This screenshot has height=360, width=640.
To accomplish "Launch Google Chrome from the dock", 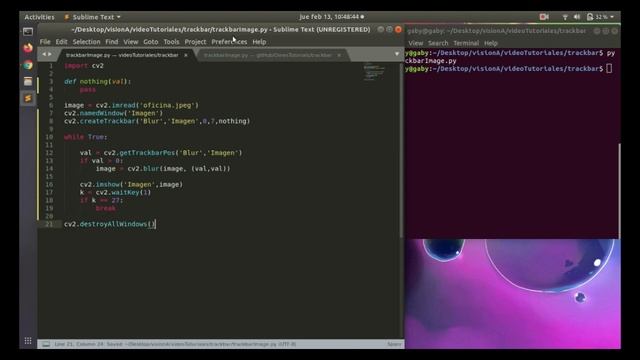I will point(28,65).
